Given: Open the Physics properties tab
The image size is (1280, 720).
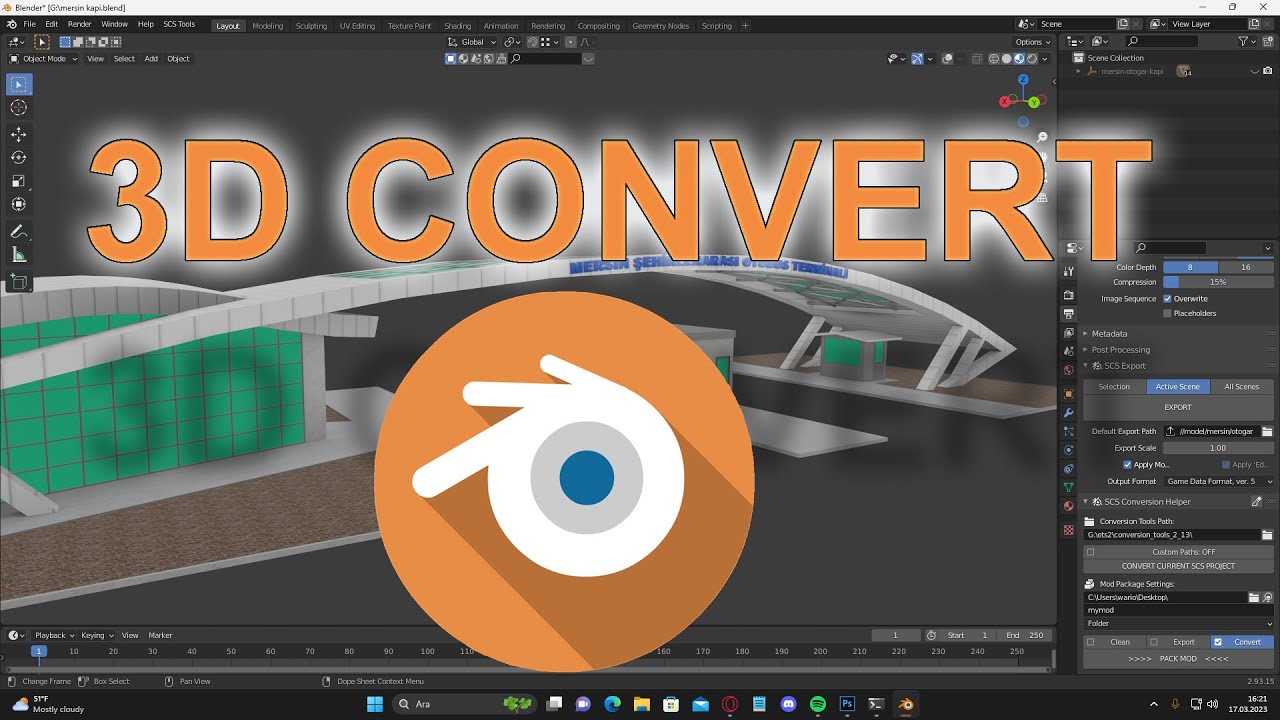Looking at the screenshot, I should point(1069,450).
